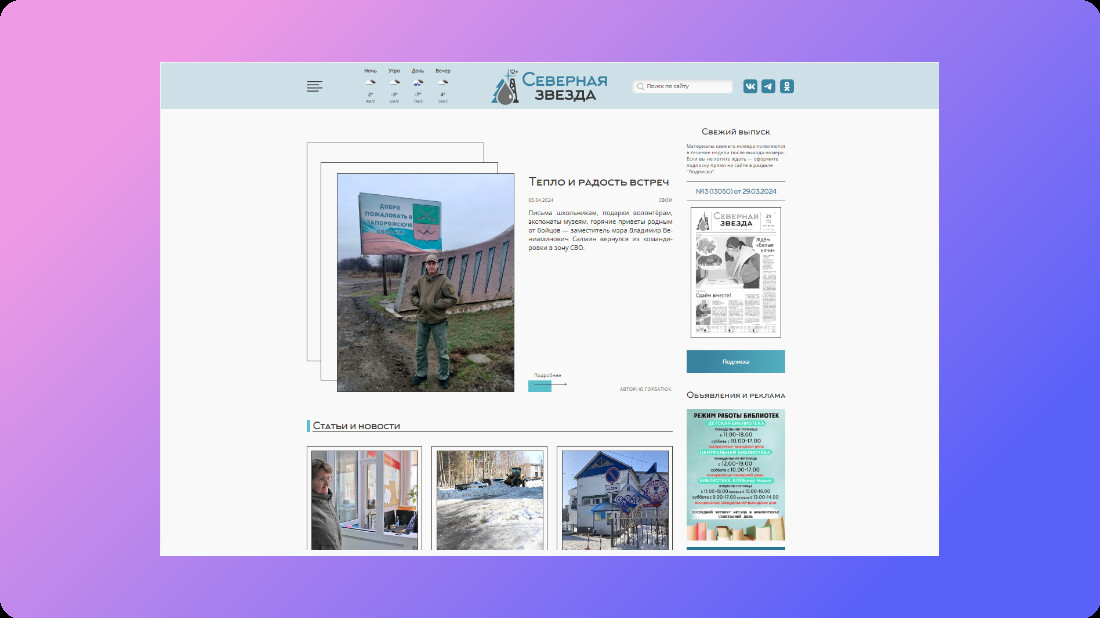Open the Odnoklassniki social icon
Image resolution: width=1100 pixels, height=618 pixels.
click(786, 86)
